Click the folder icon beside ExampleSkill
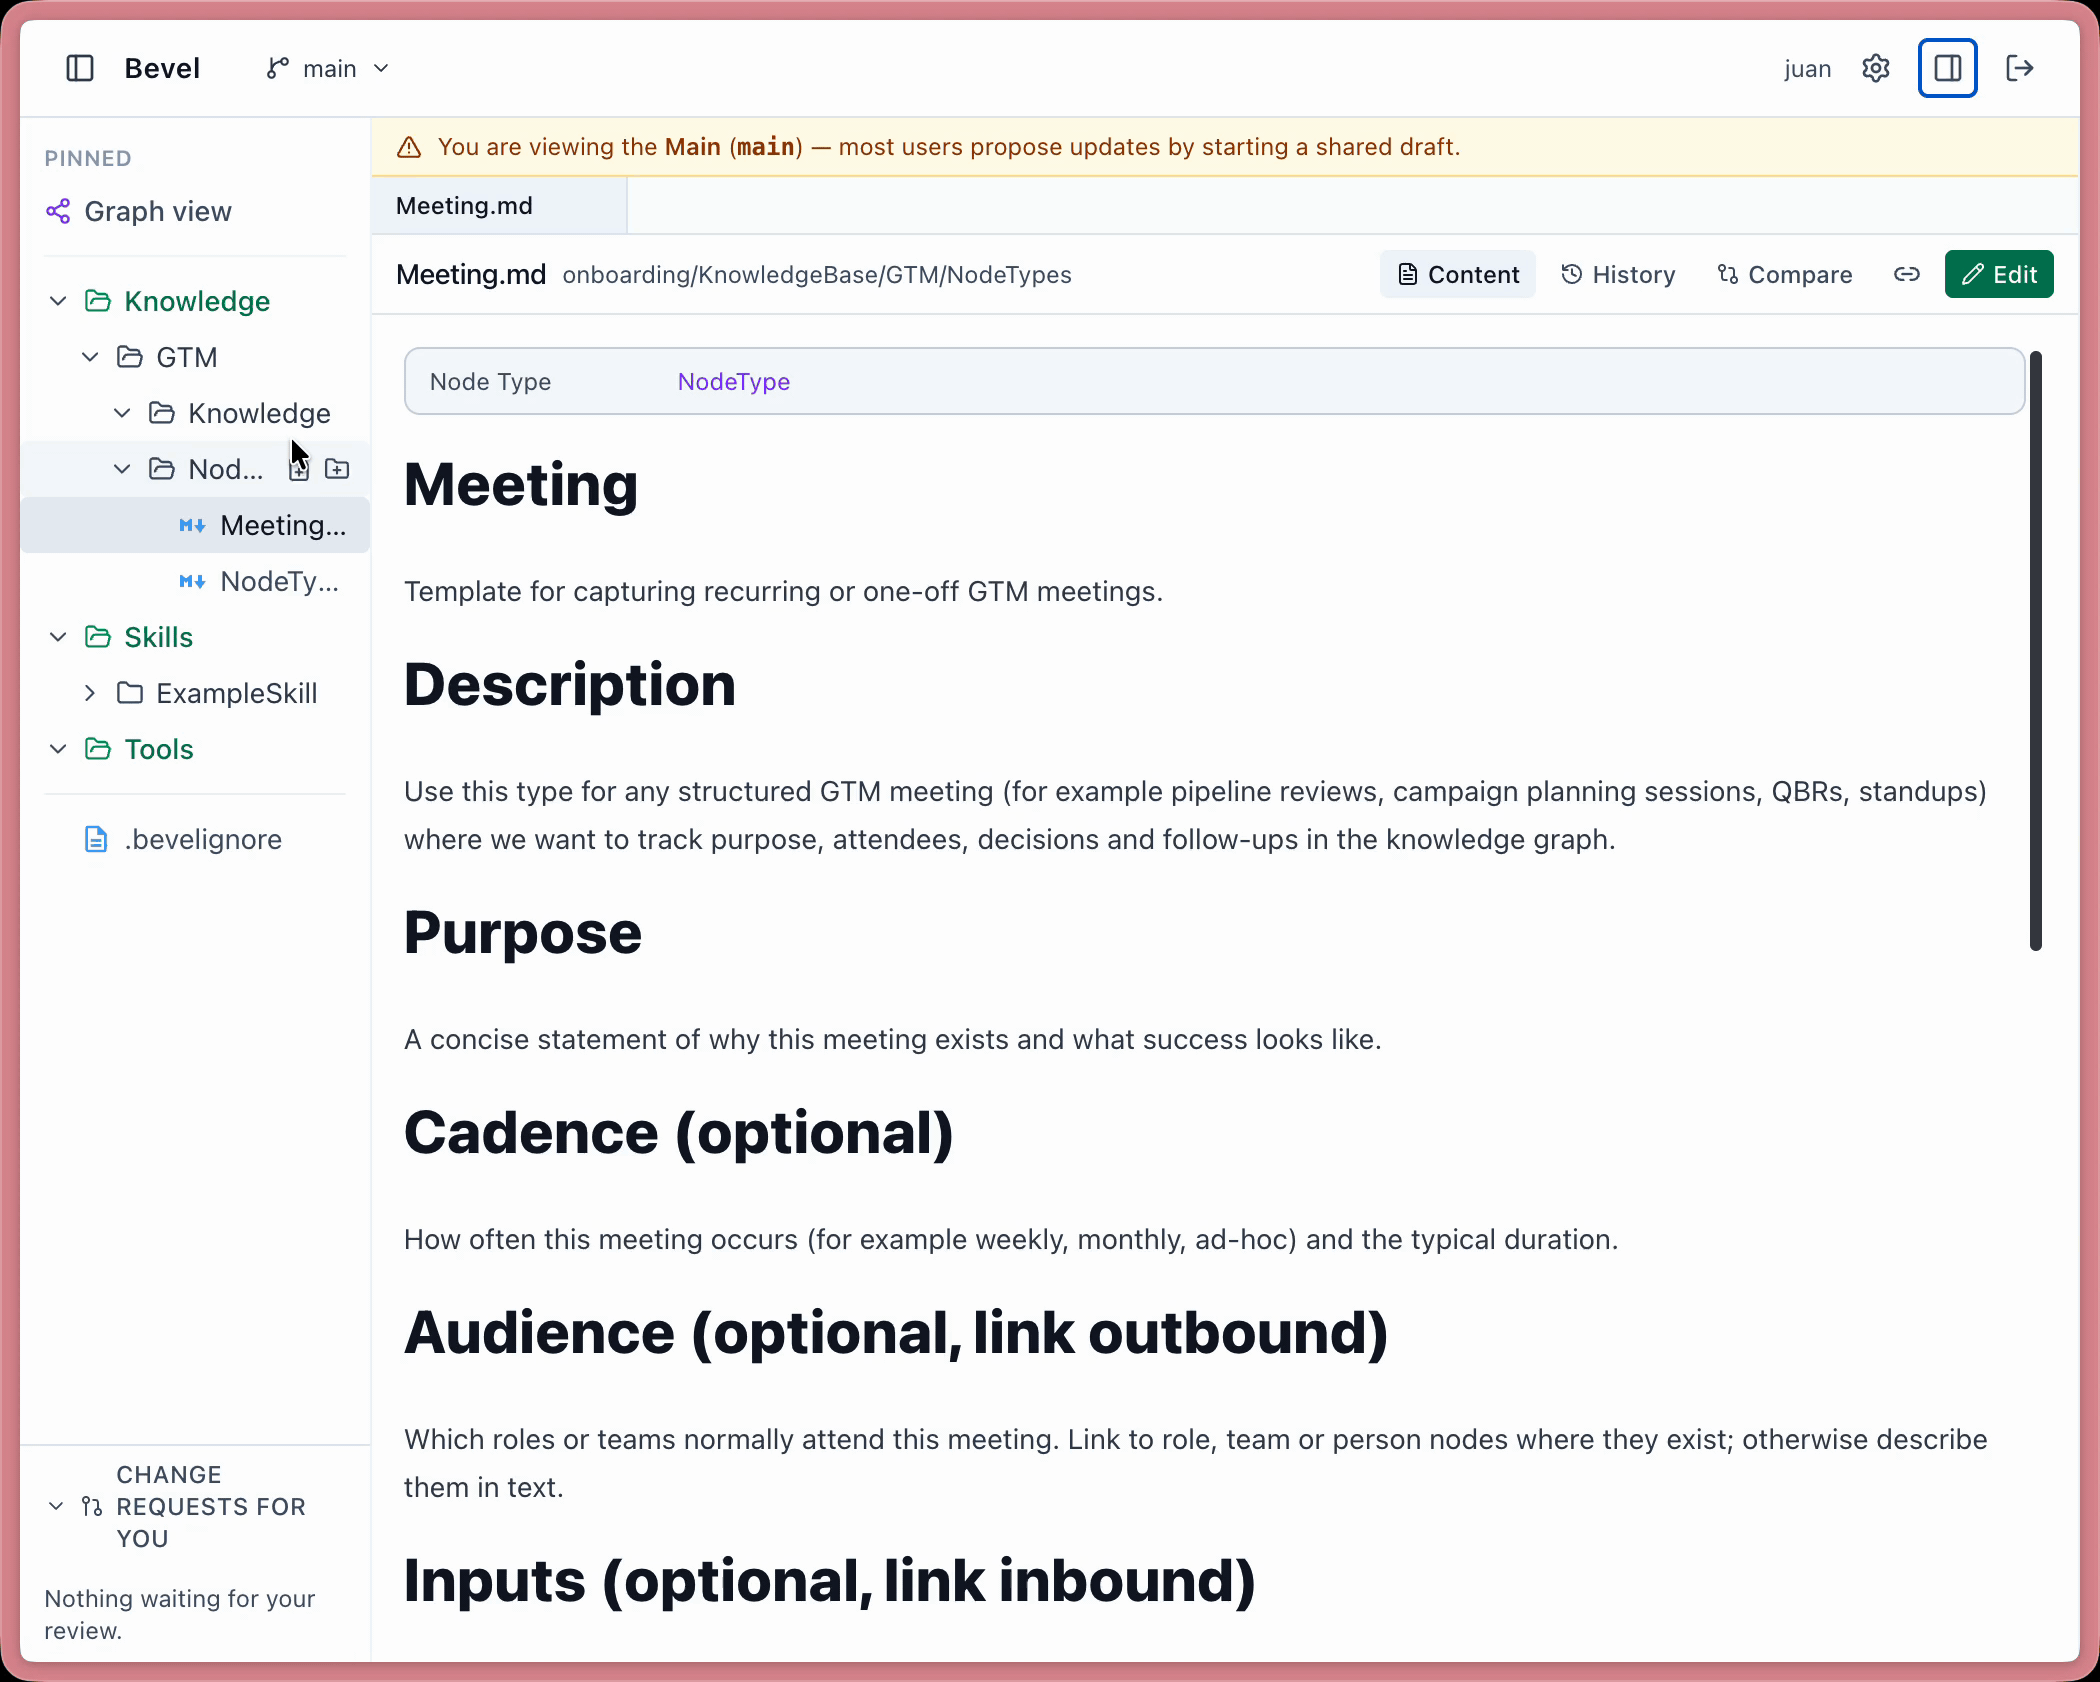This screenshot has height=1682, width=2100. pos(130,693)
